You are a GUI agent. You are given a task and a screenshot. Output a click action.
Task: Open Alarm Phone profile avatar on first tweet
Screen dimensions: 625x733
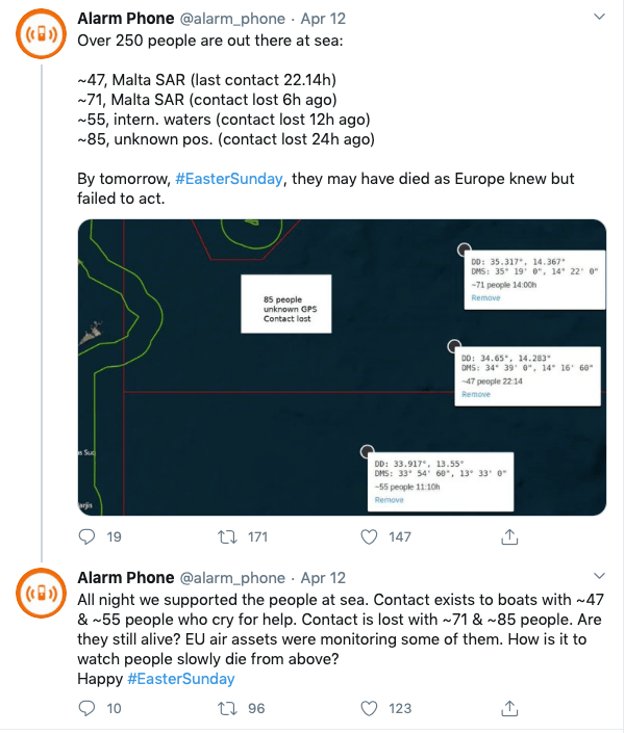[41, 36]
